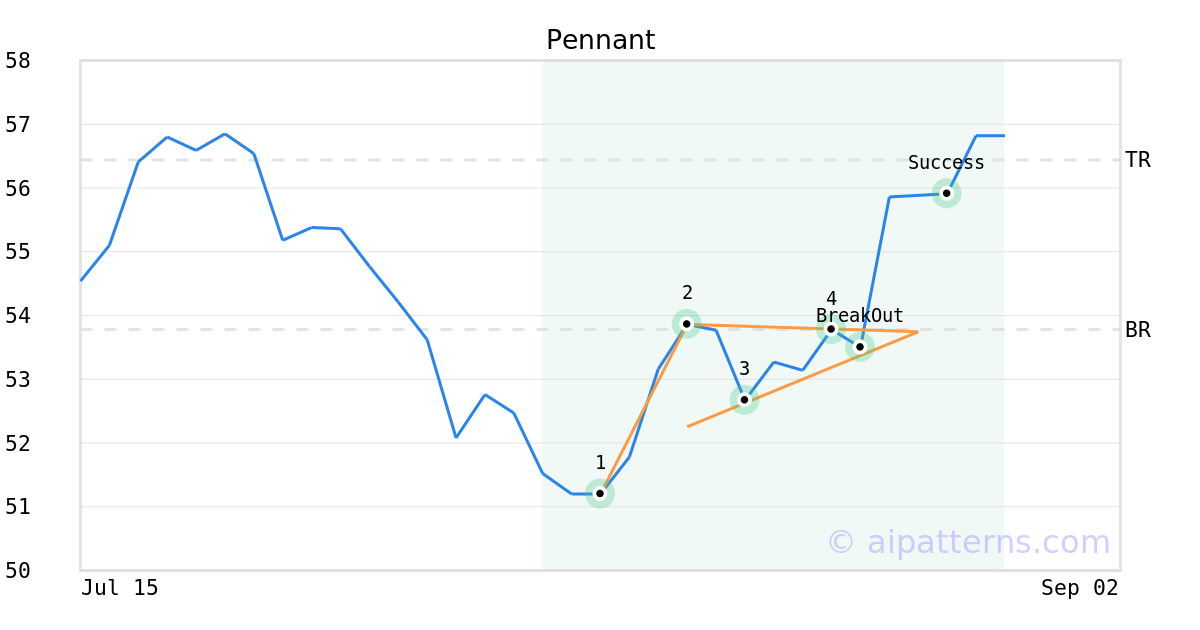Click the orange pennant apex point
This screenshot has width=1200, height=630.
tap(917, 332)
